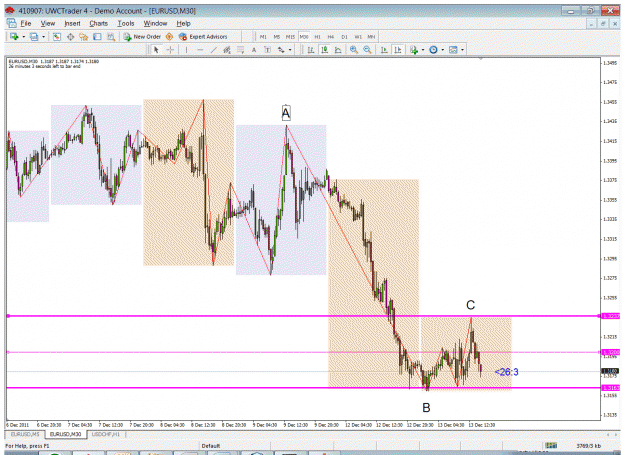
Task: Switch to Candlesticks chart display
Action: coord(324,50)
